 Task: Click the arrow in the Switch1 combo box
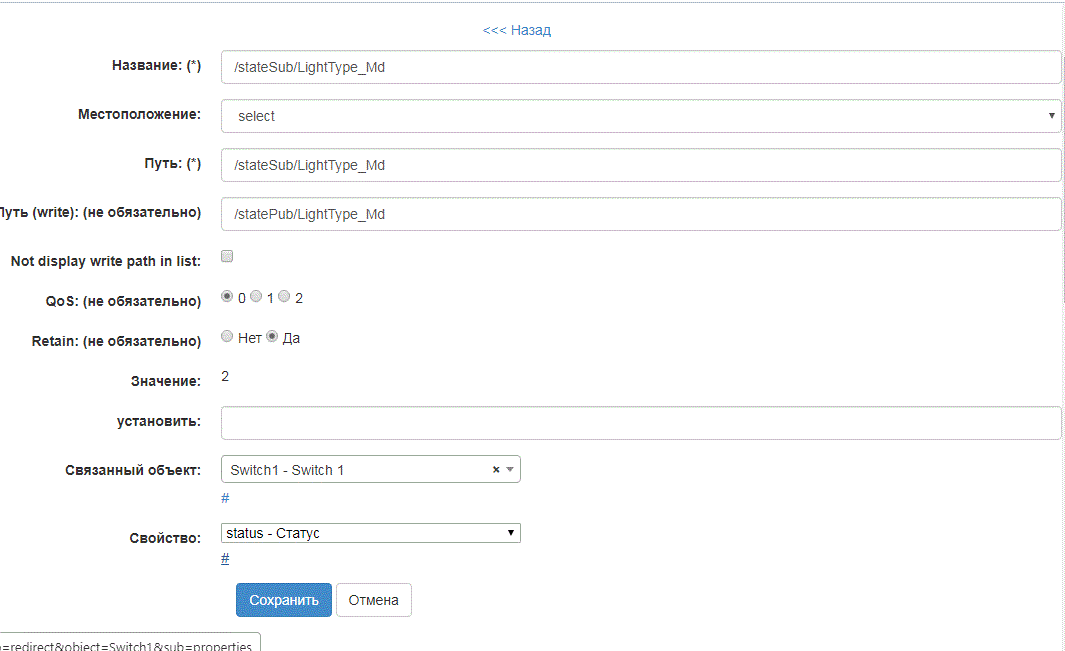[x=509, y=470]
